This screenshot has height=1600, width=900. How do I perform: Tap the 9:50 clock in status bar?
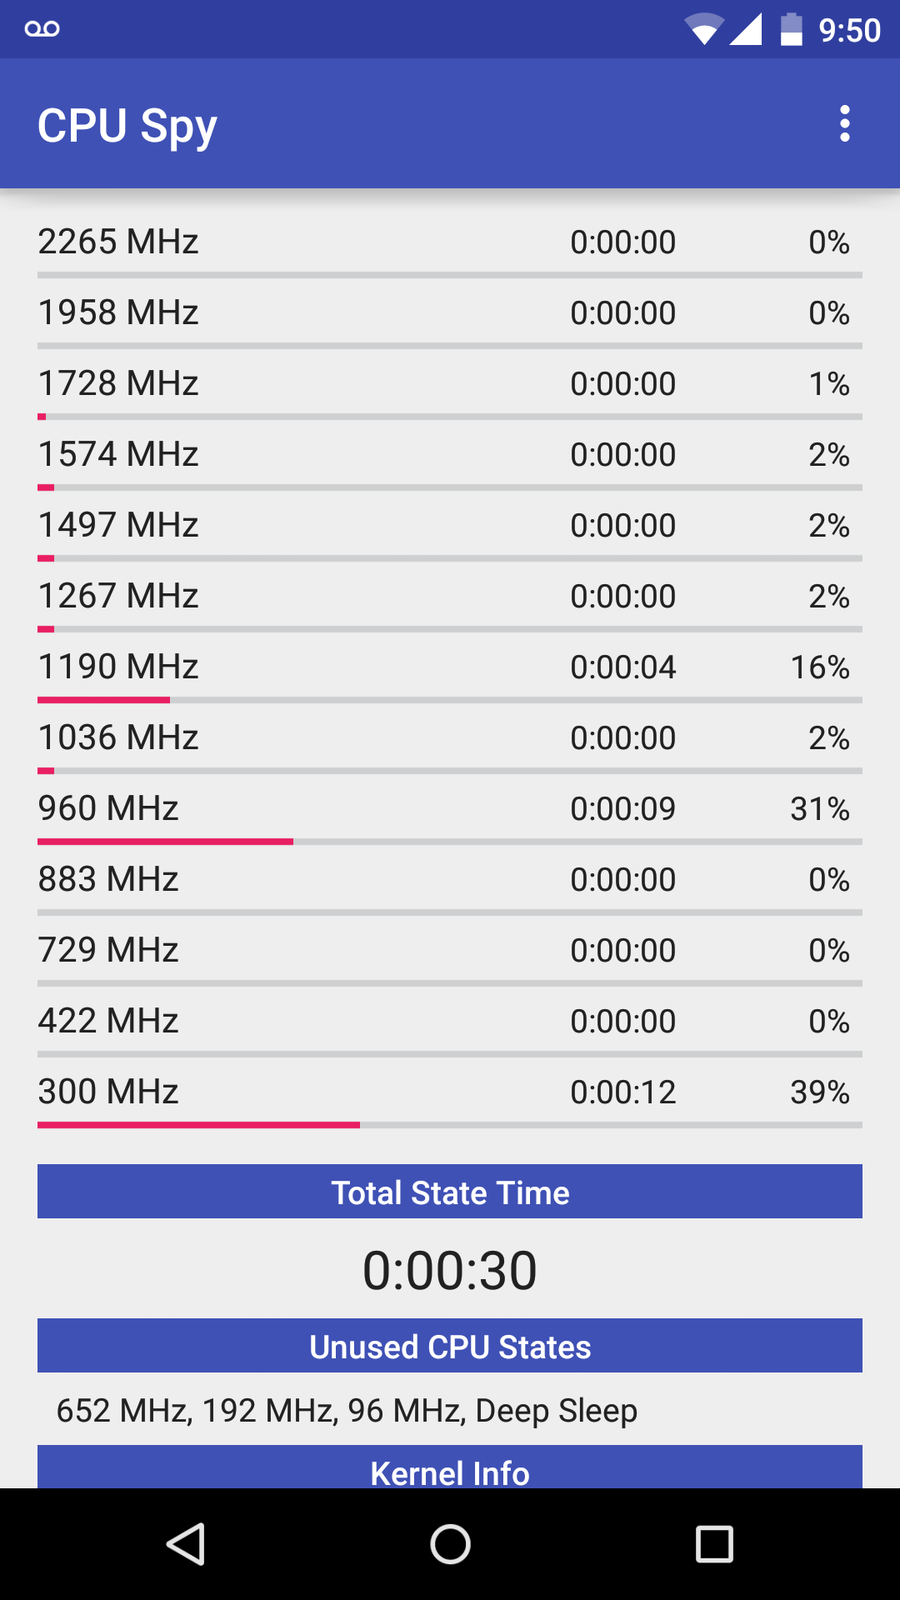tap(849, 30)
